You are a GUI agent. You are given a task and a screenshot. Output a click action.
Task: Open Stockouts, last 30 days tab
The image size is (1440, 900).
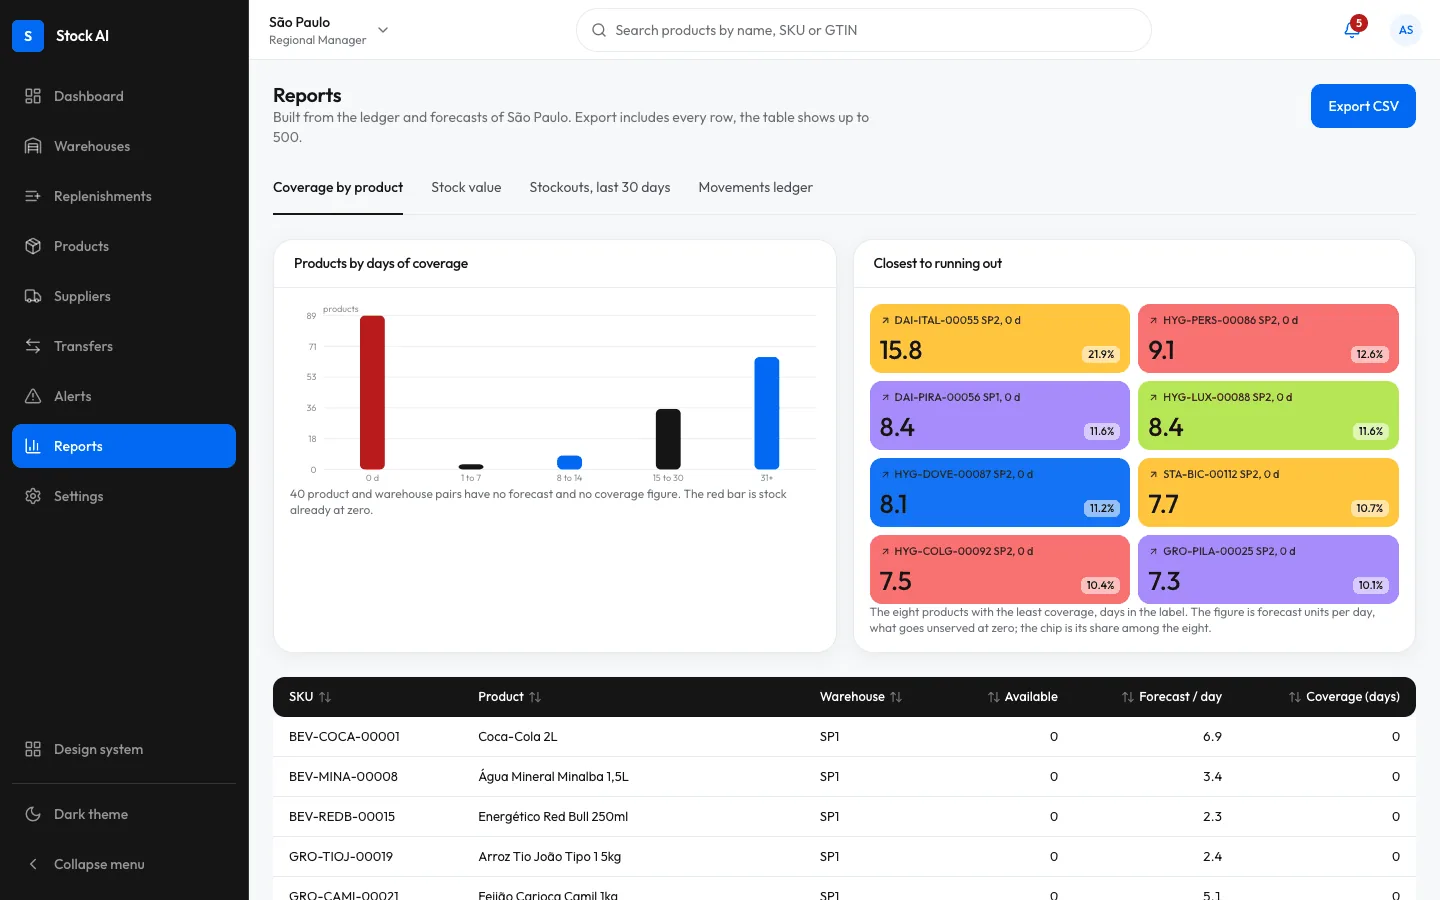[x=600, y=188]
